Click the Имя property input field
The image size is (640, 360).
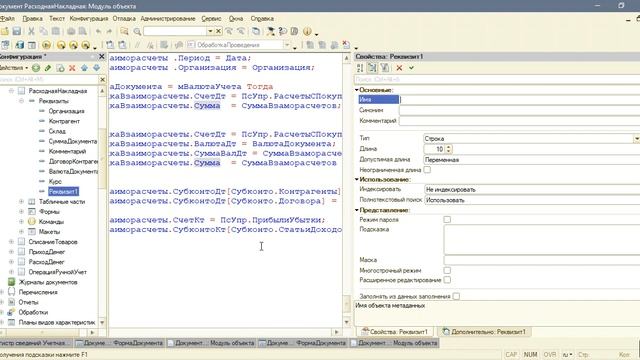520,99
